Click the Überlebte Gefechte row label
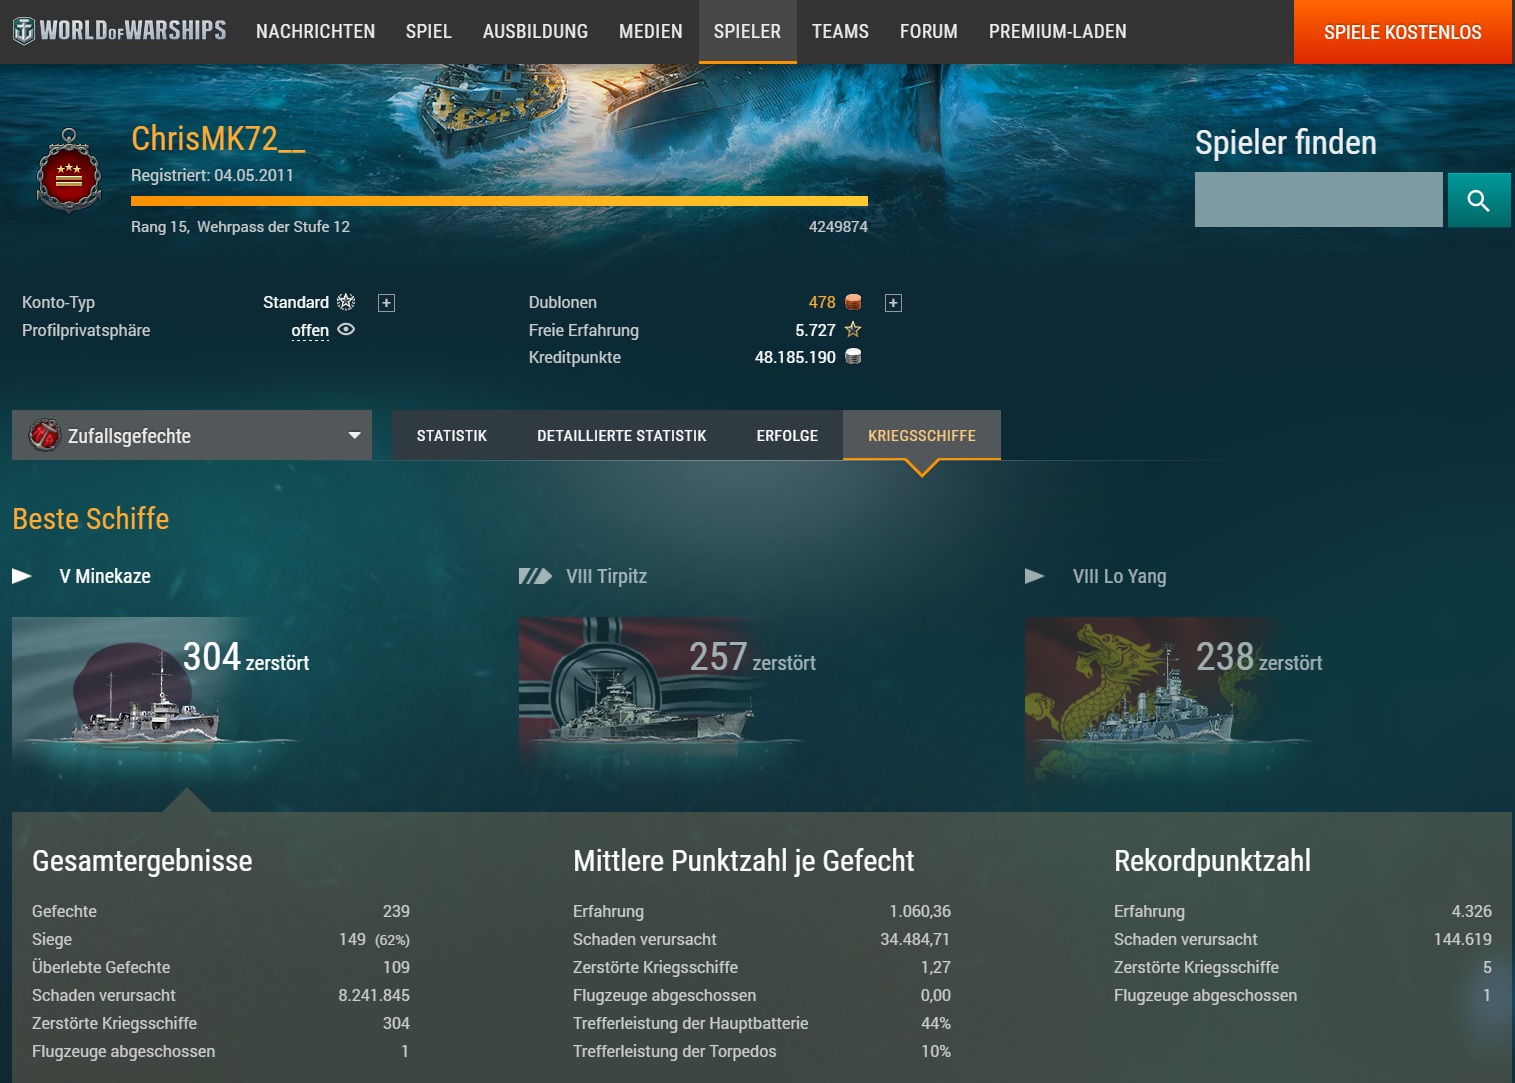Screen dimensions: 1515x1083 101,967
